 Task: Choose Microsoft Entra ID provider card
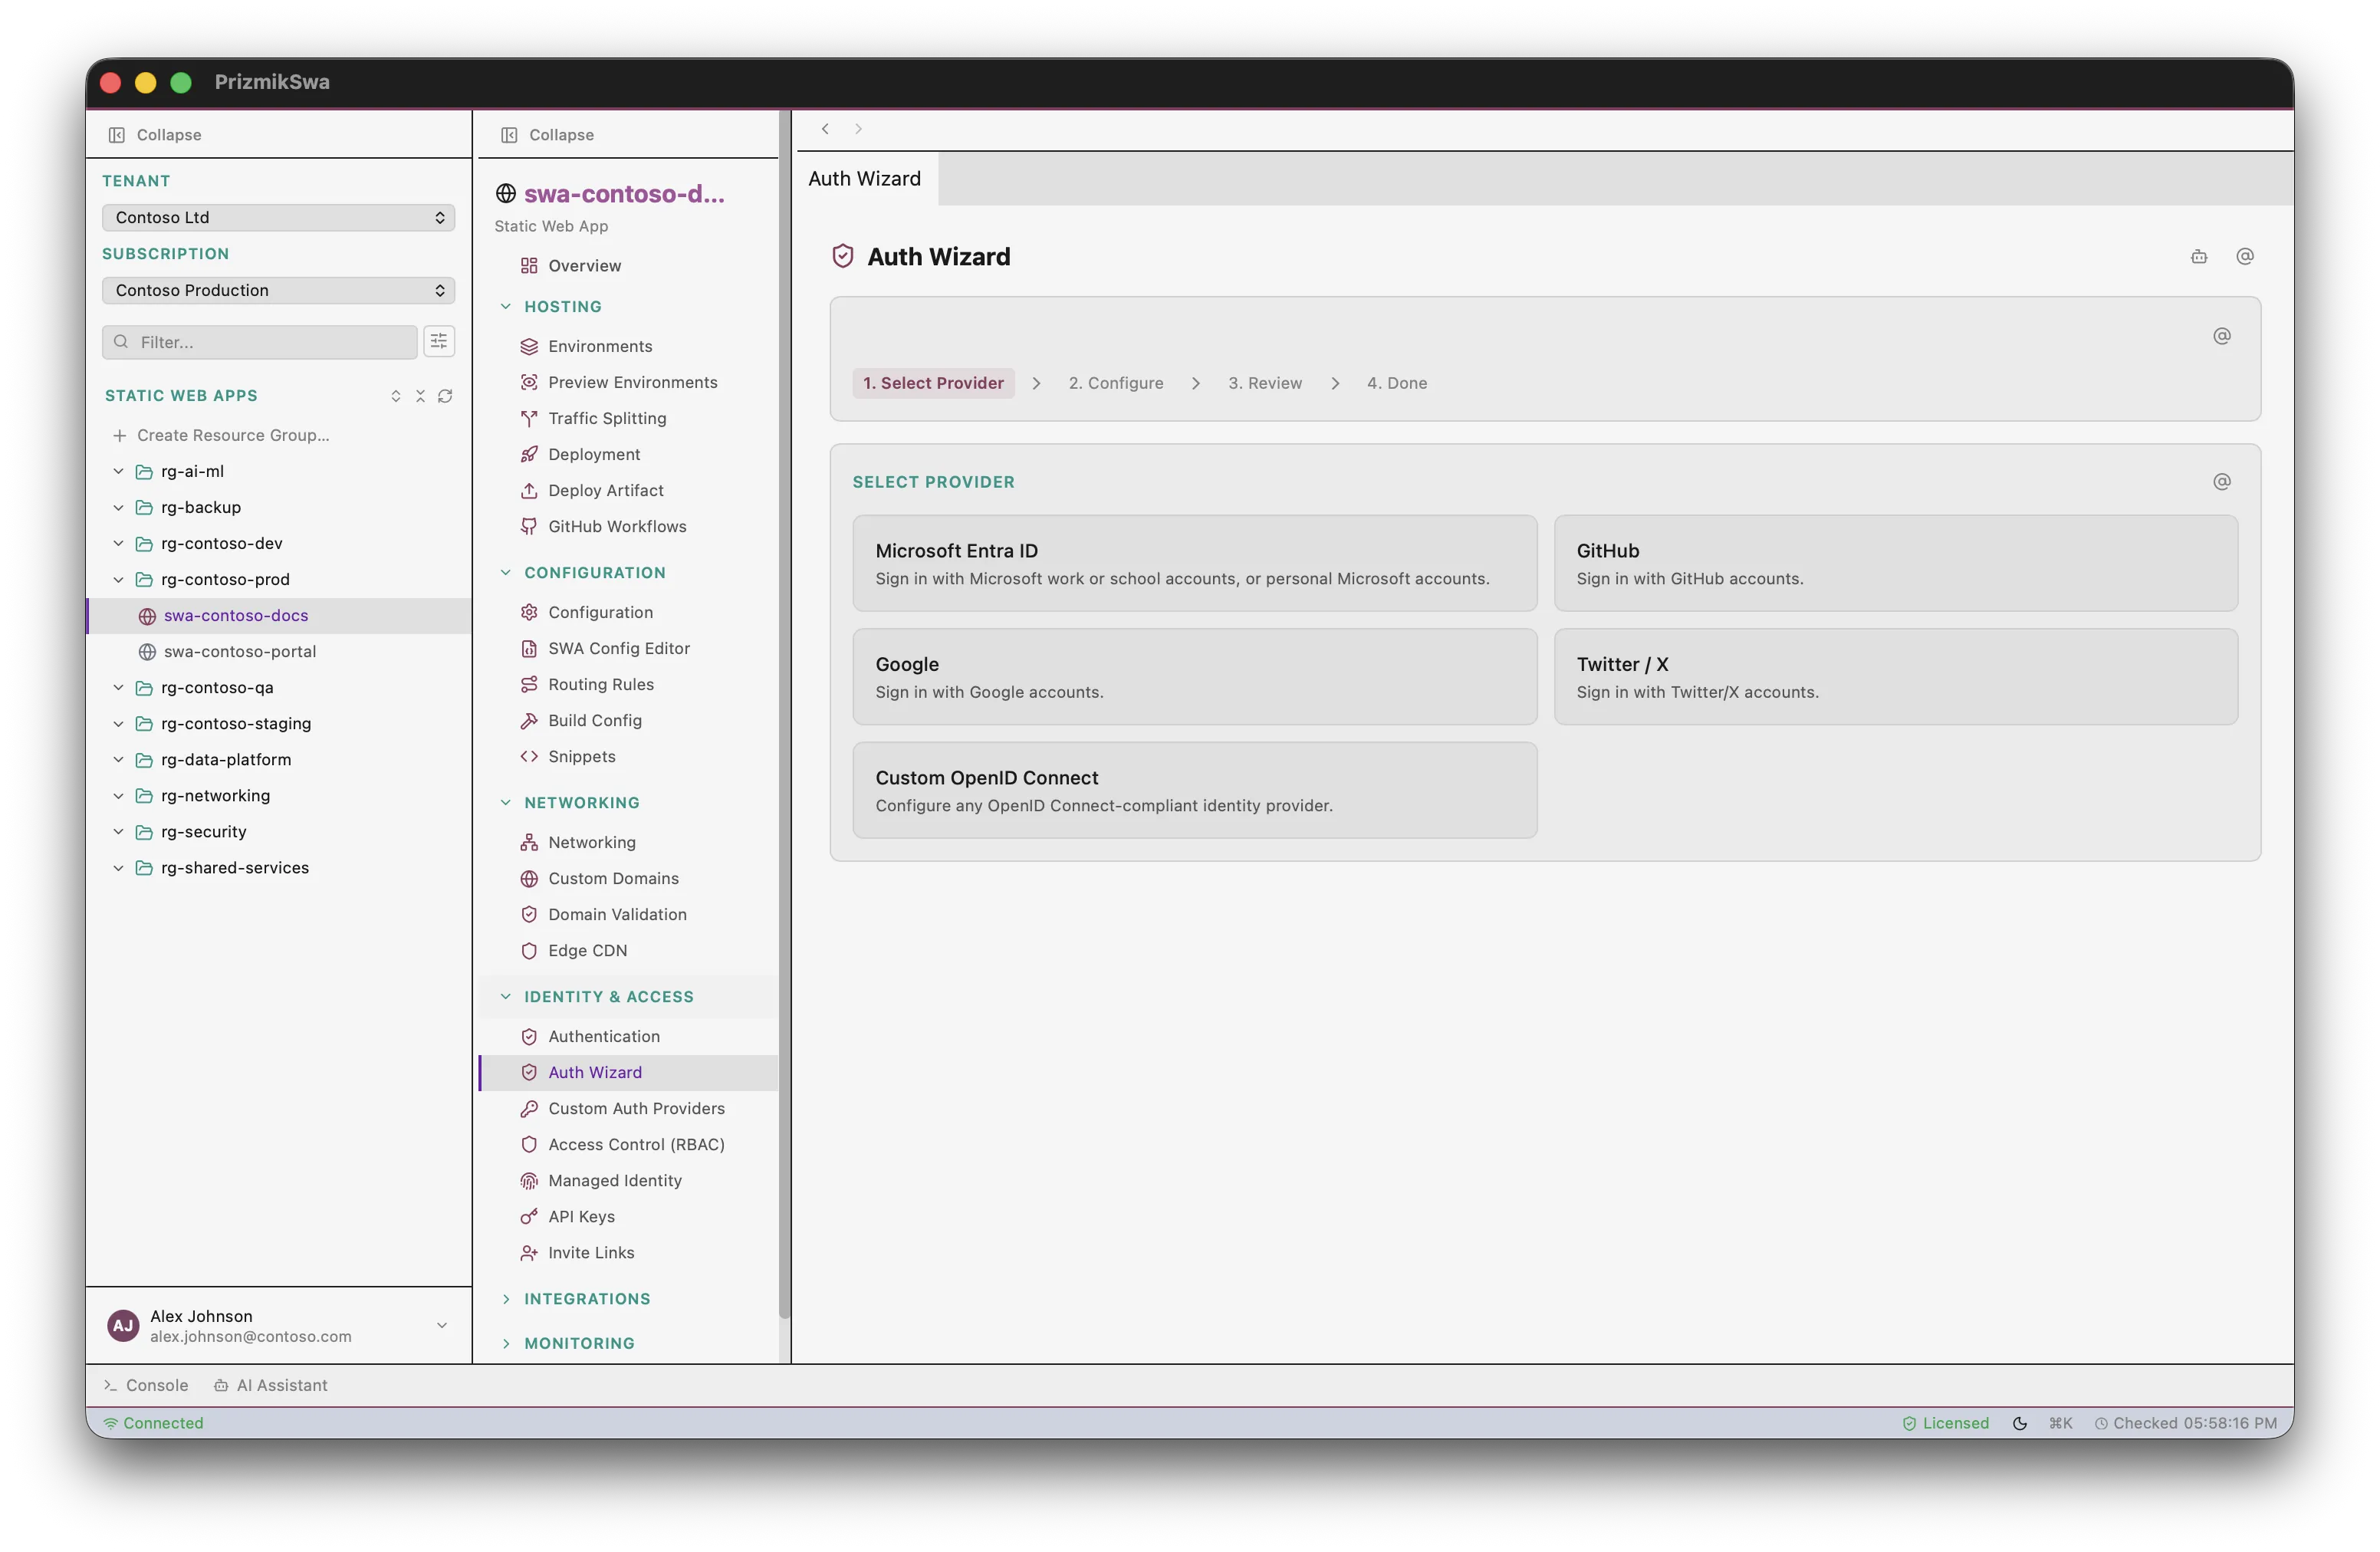click(x=1194, y=563)
